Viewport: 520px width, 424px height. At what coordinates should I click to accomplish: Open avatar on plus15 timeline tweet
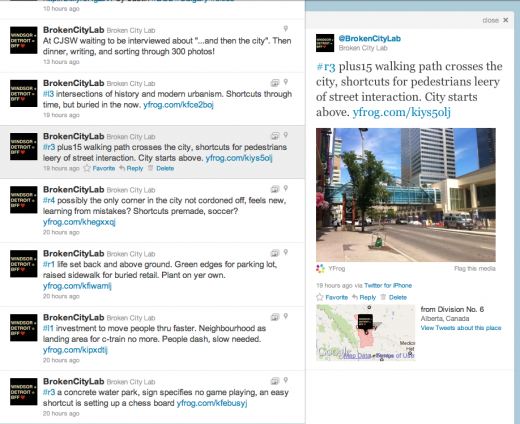pos(24,147)
